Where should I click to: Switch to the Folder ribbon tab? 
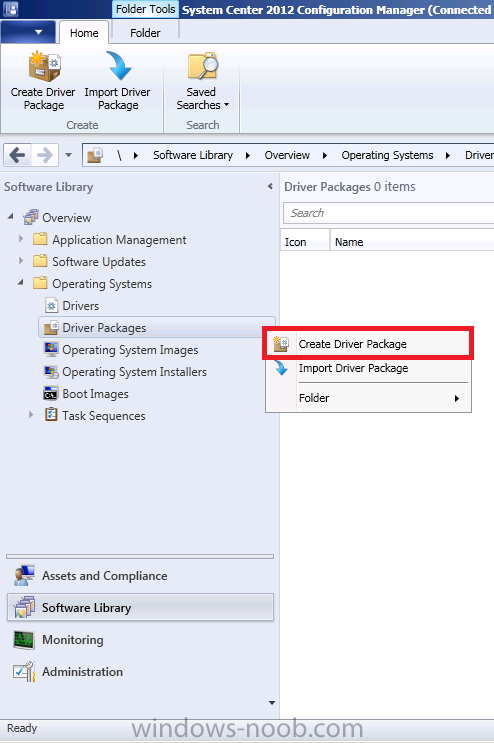tap(145, 33)
